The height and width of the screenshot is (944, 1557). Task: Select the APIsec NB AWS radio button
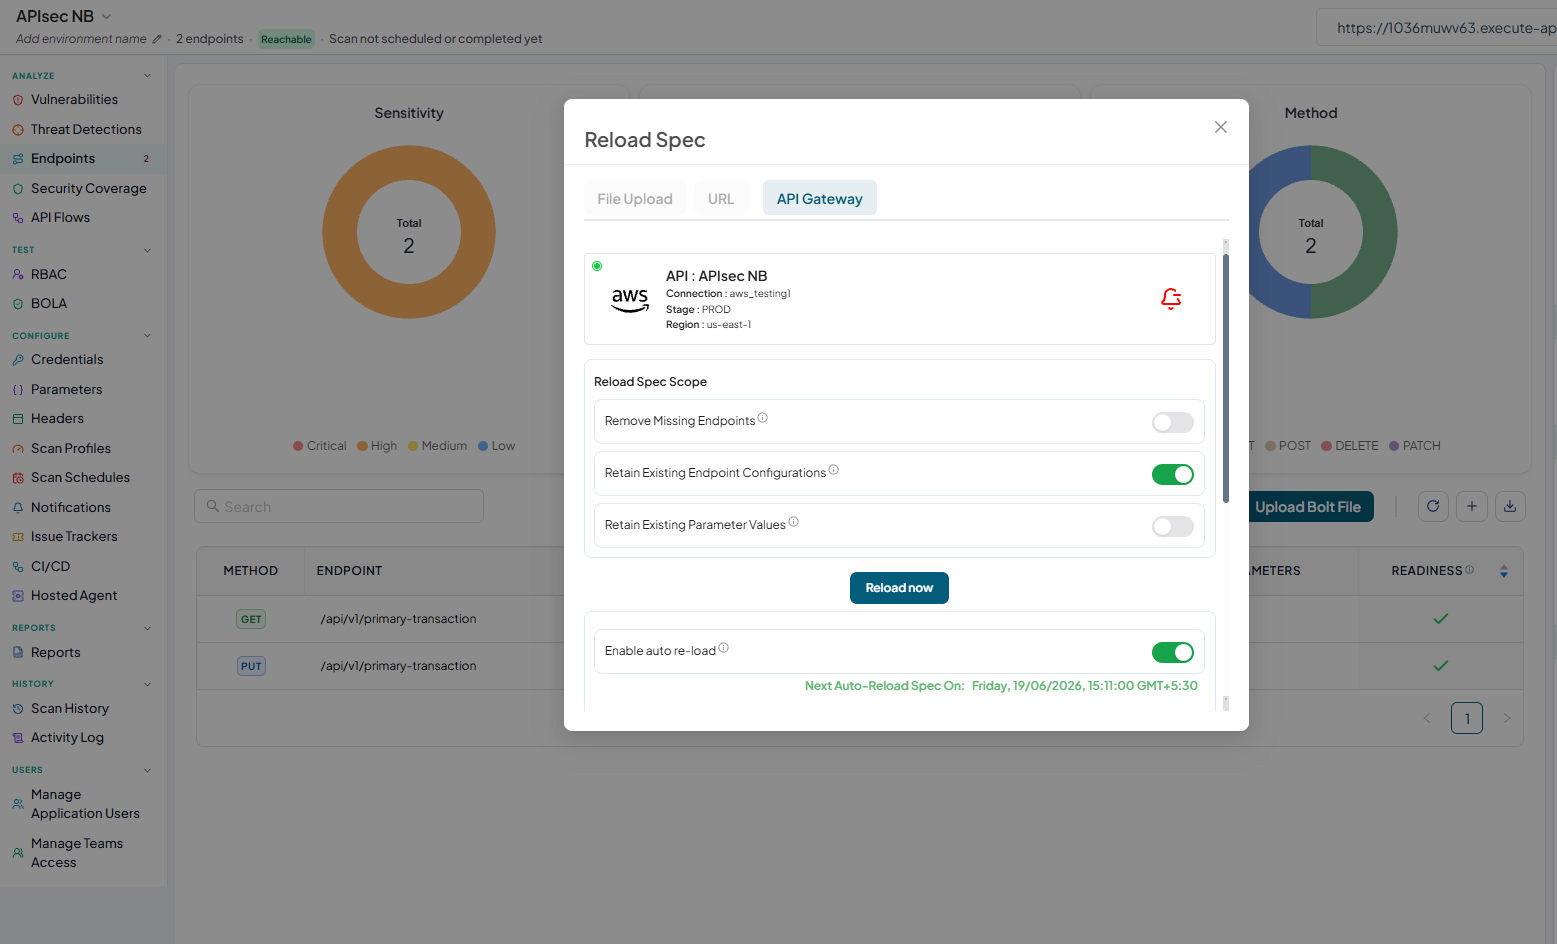pos(597,266)
